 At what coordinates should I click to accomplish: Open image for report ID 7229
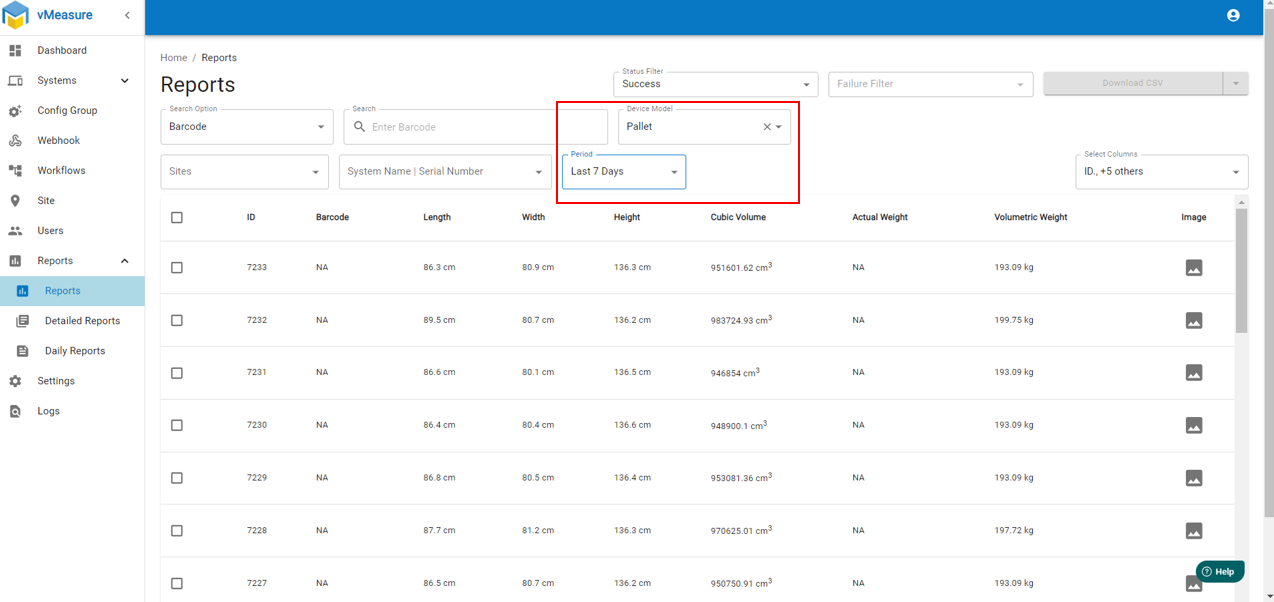tap(1193, 478)
